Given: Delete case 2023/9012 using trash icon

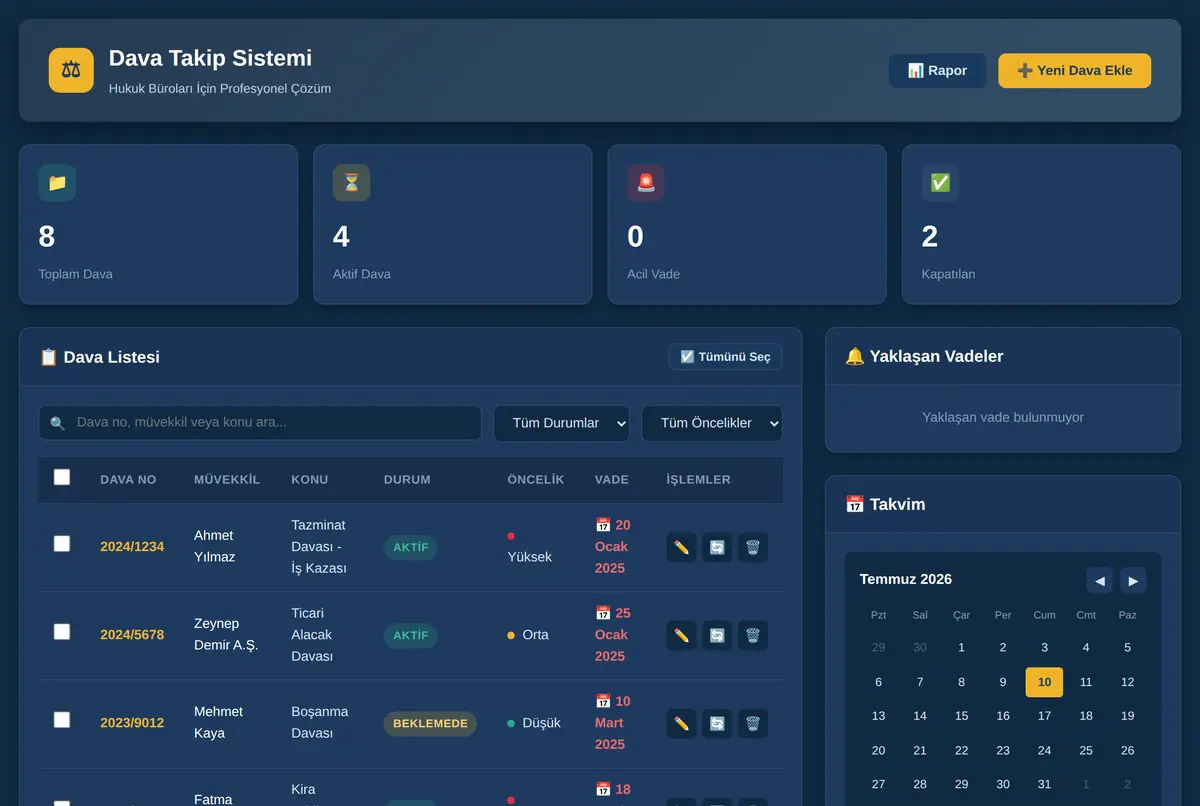Looking at the screenshot, I should click(x=753, y=723).
